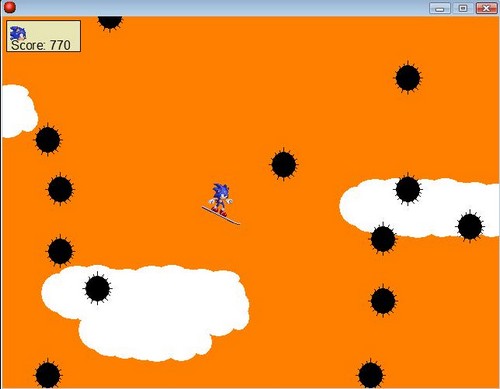Click the spiked mine inside the large bottom cloud
Screen dimensions: 500x389
point(97,288)
